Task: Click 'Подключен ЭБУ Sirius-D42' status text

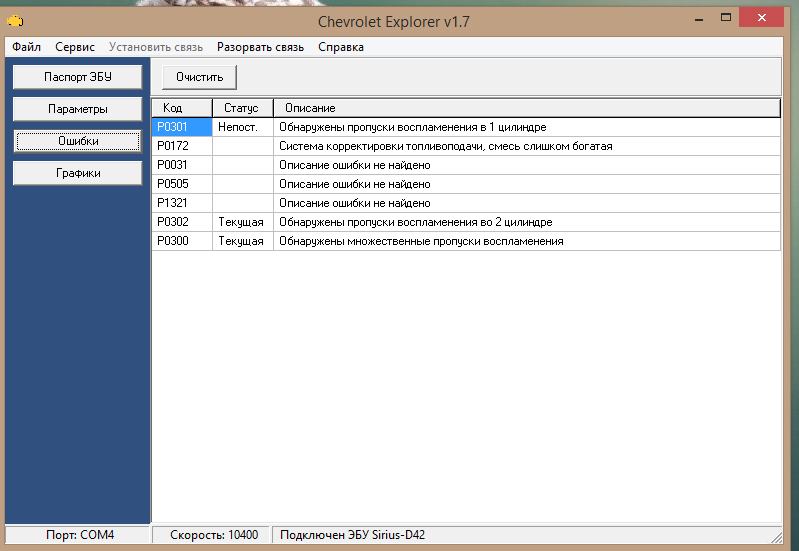Action: [353, 535]
